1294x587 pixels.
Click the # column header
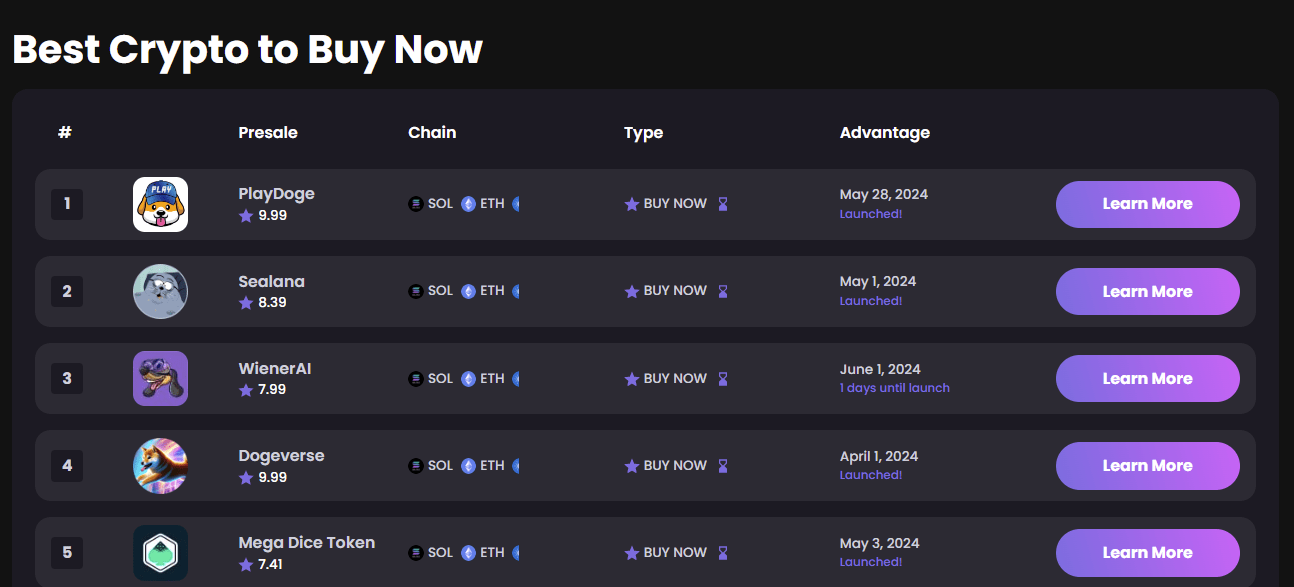pyautogui.click(x=65, y=132)
